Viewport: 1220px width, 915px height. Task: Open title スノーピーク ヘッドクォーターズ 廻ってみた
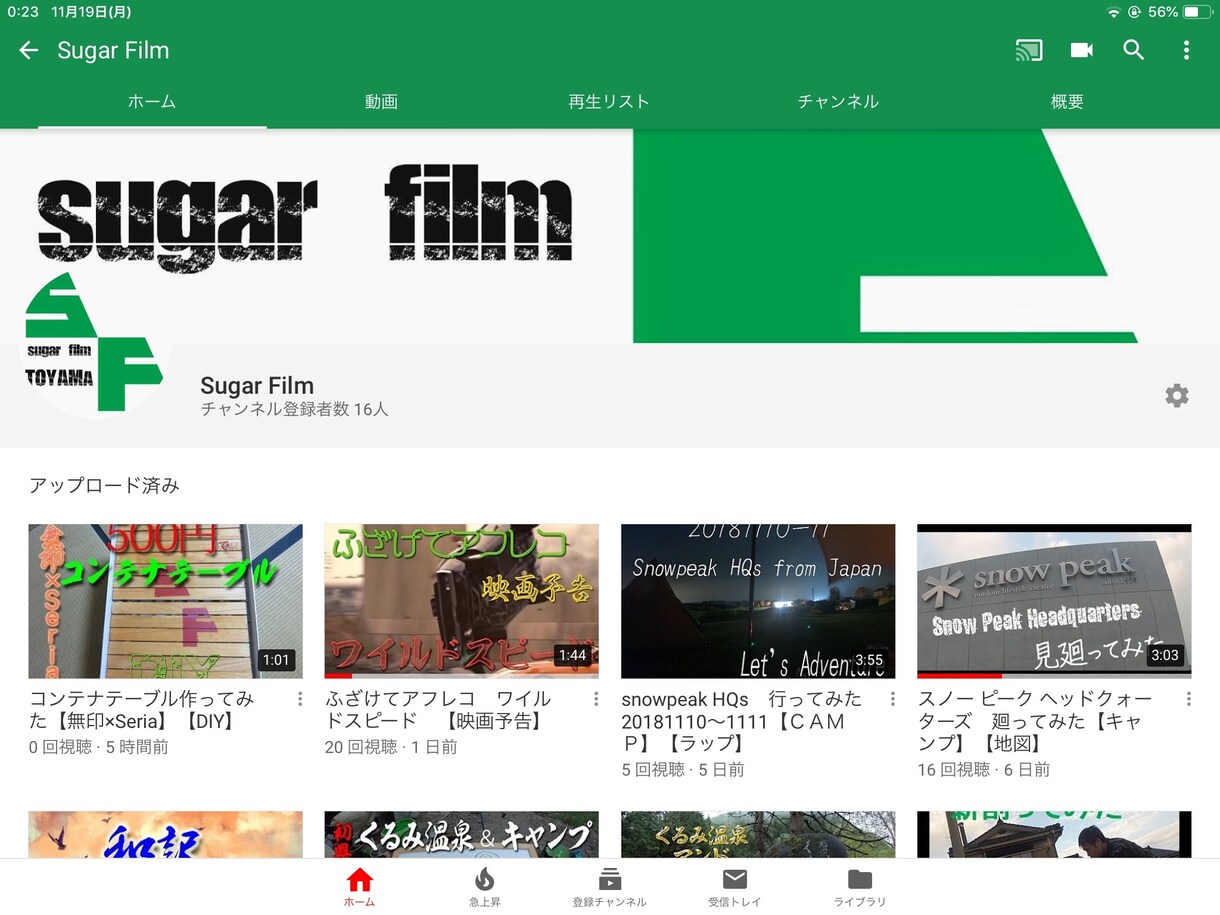pos(1035,720)
